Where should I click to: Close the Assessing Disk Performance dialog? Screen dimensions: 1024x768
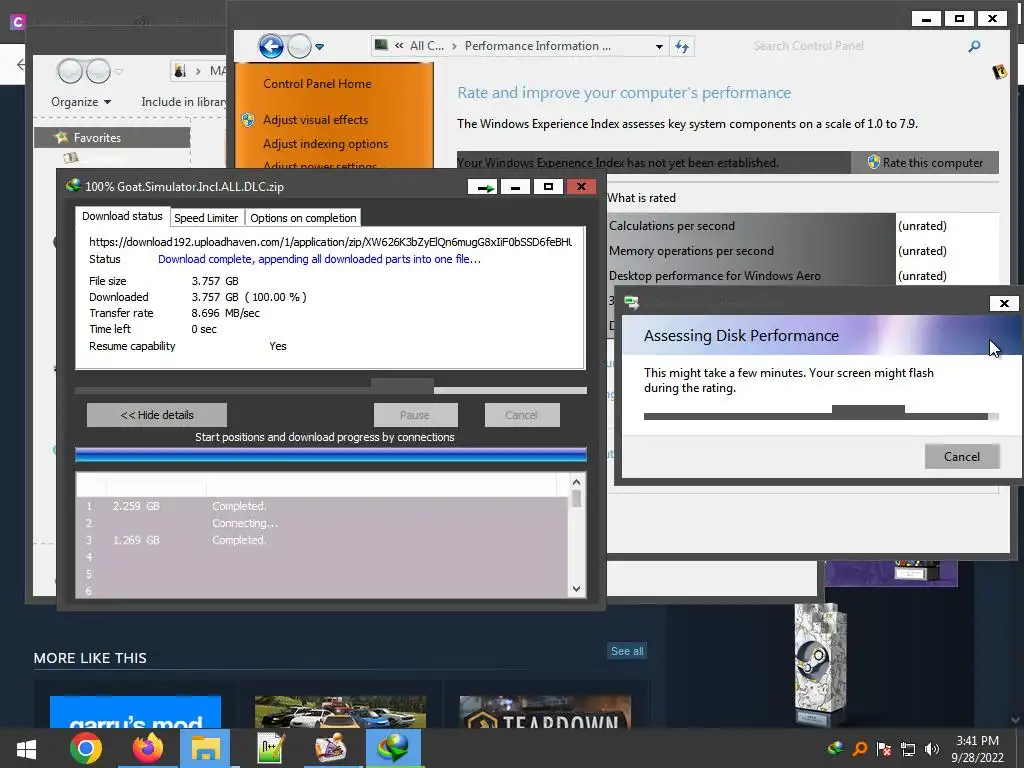click(x=1004, y=303)
